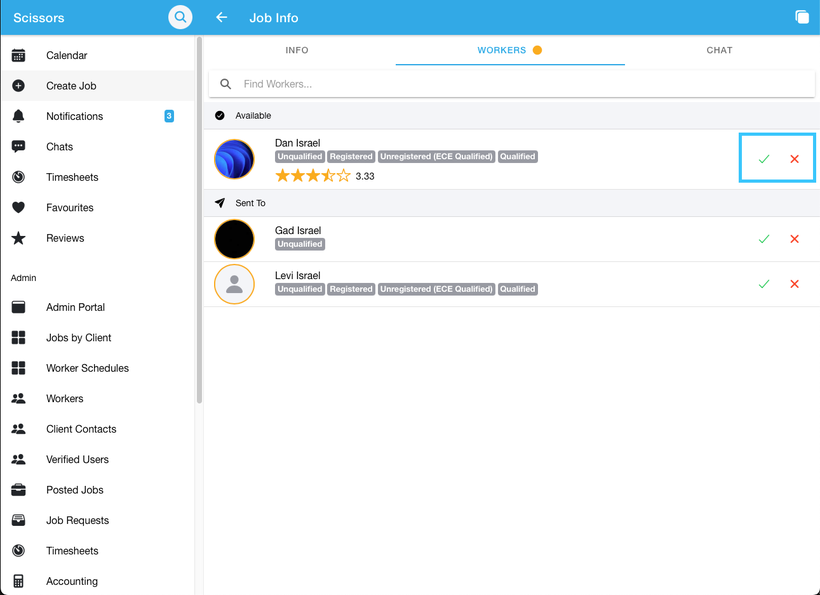Viewport: 820px width, 595px height.
Task: Approve Gad Israel using the green checkmark
Action: point(764,239)
